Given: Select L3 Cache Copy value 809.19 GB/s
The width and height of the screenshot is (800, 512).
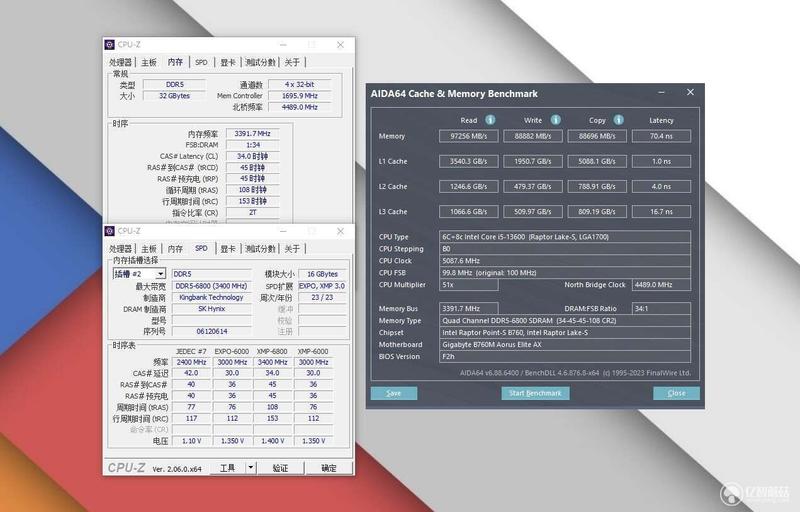Looking at the screenshot, I should [597, 212].
